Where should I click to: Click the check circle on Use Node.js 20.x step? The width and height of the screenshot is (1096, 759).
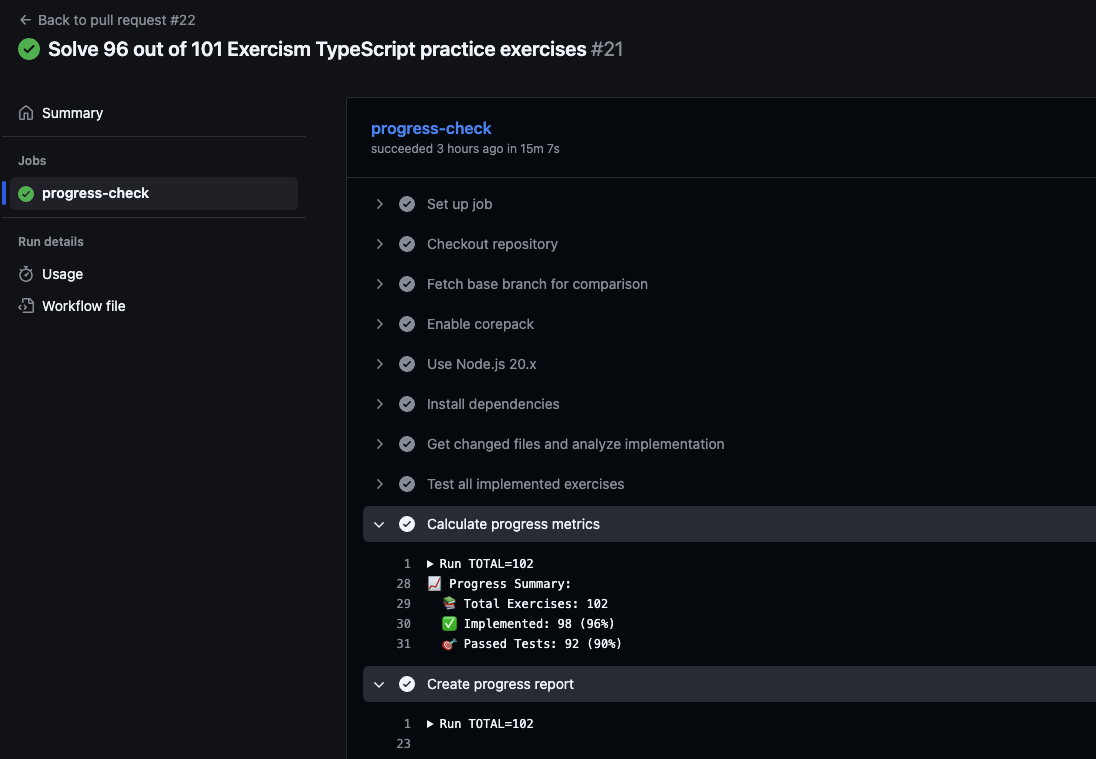(x=407, y=363)
